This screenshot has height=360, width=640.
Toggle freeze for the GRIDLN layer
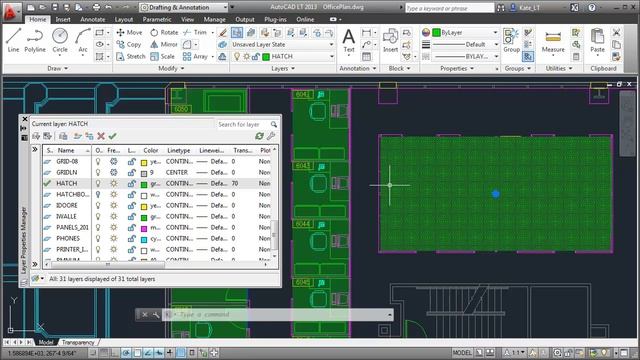113,173
